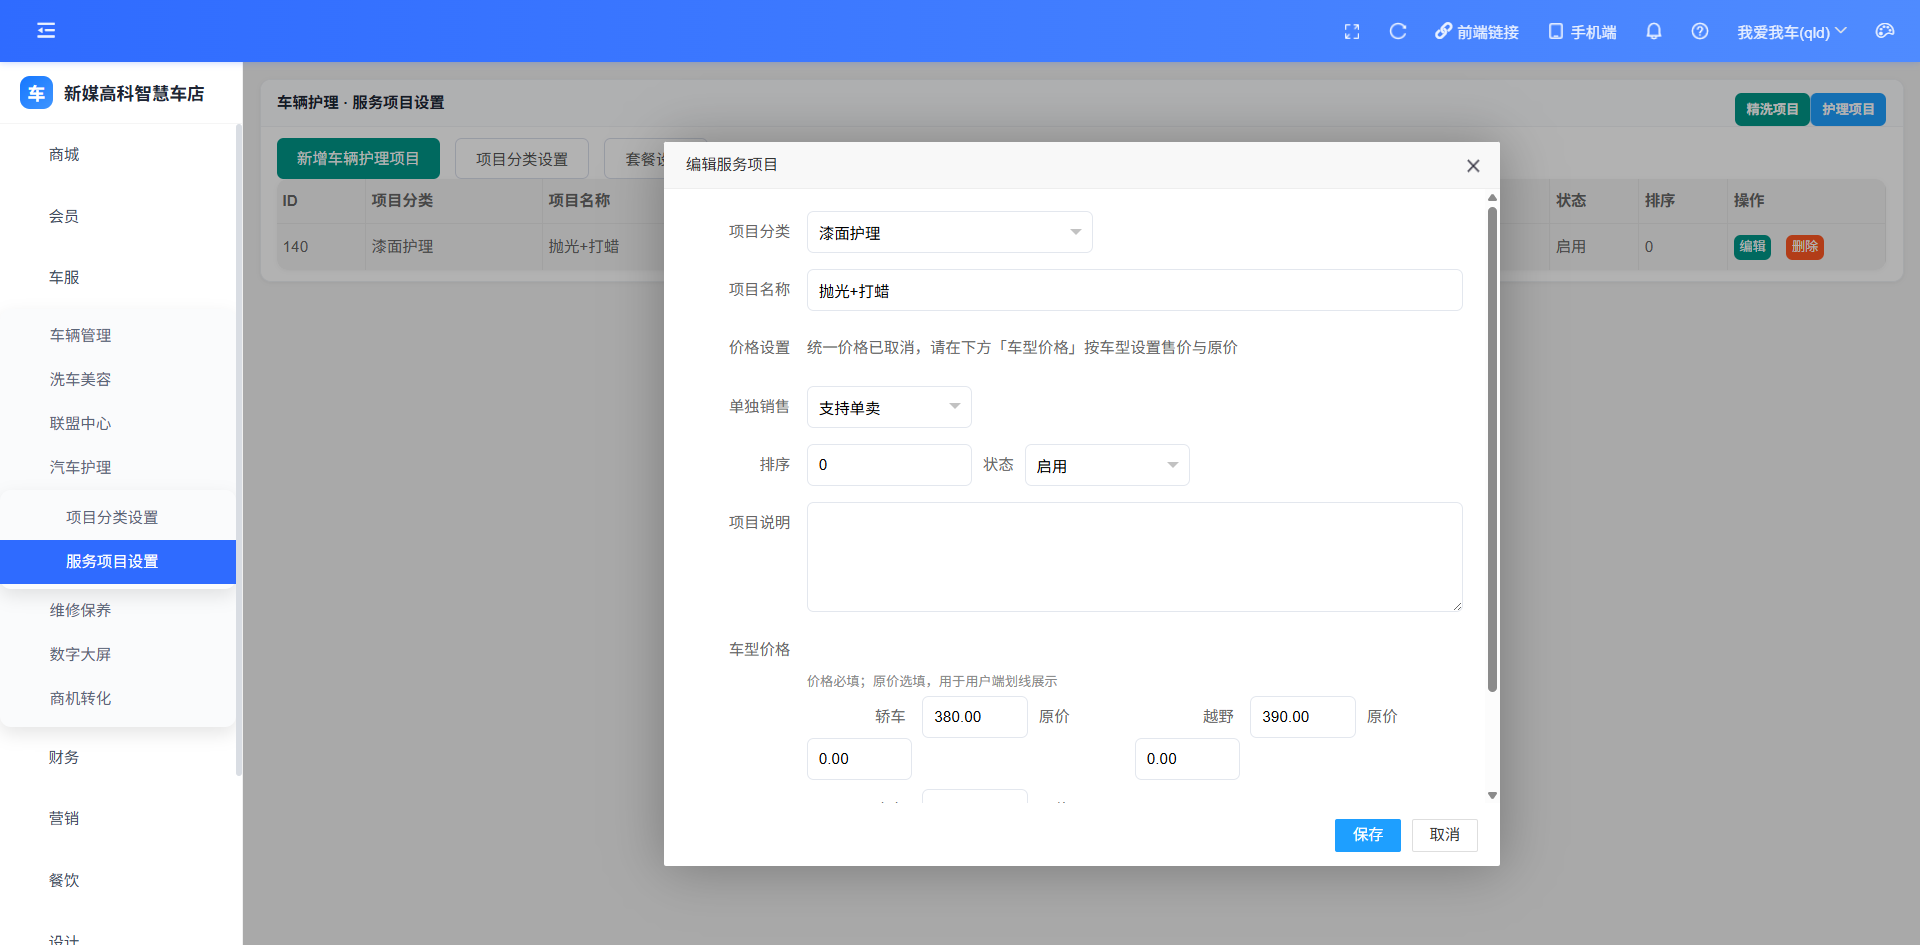Click the 轿车 original price field
Viewport: 1920px width, 945px height.
859,759
